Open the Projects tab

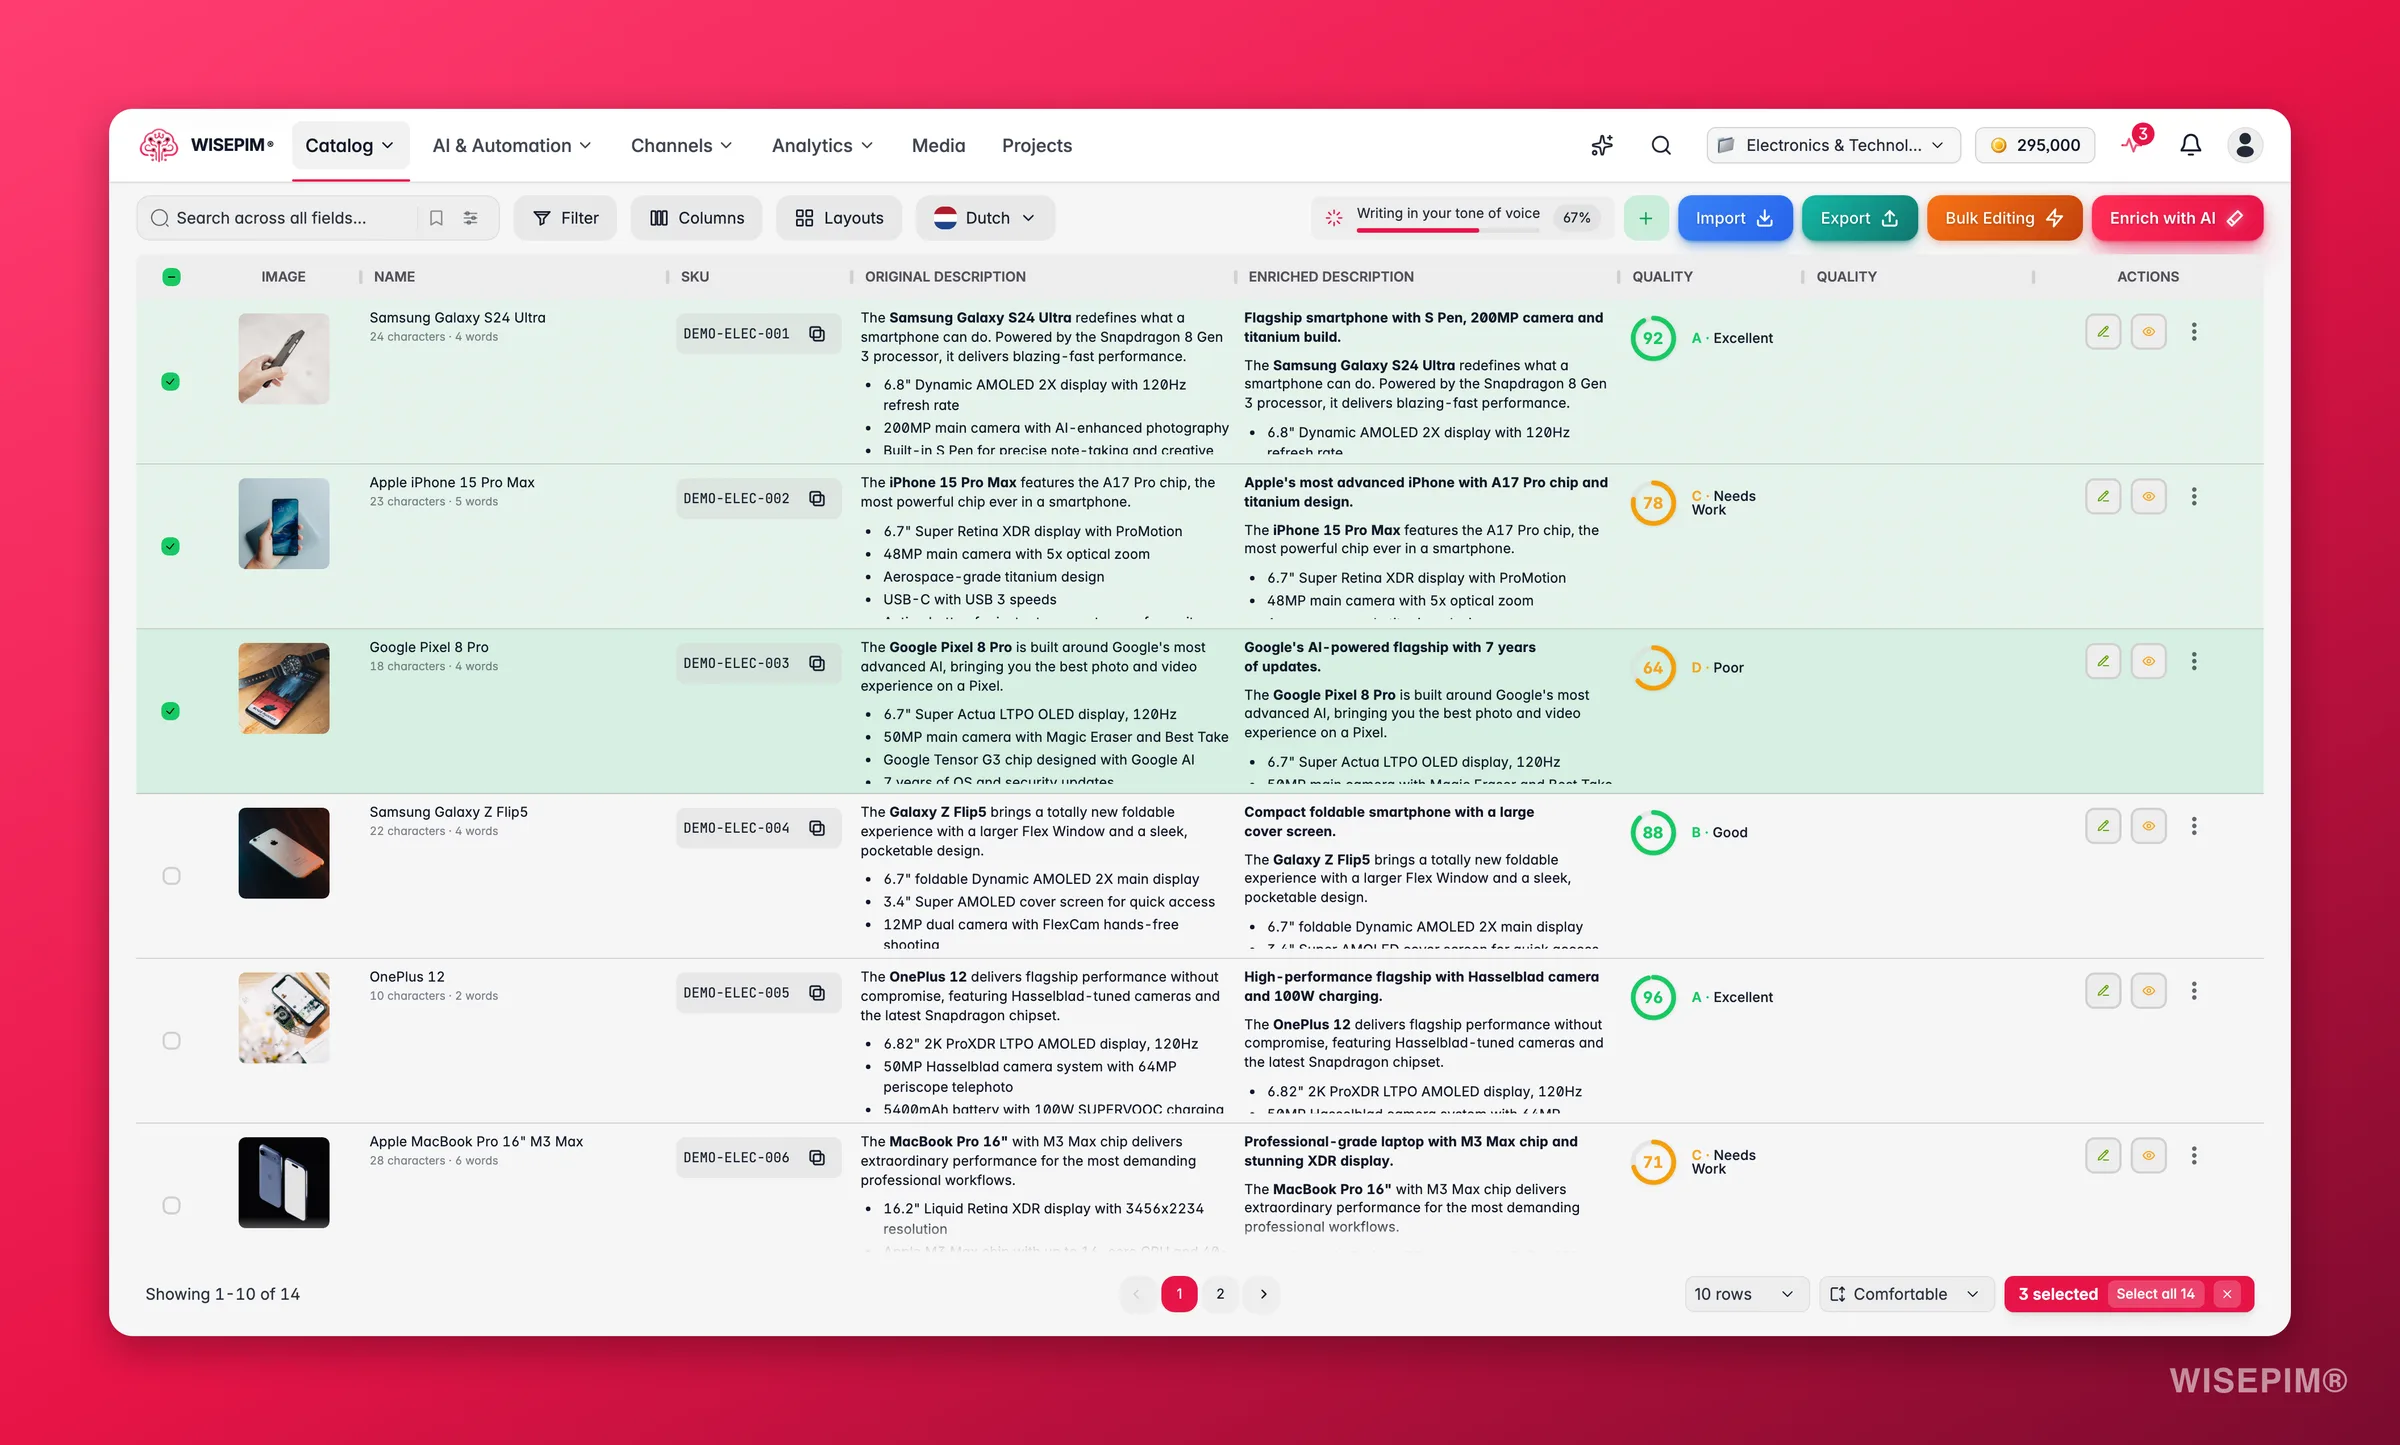coord(1037,146)
